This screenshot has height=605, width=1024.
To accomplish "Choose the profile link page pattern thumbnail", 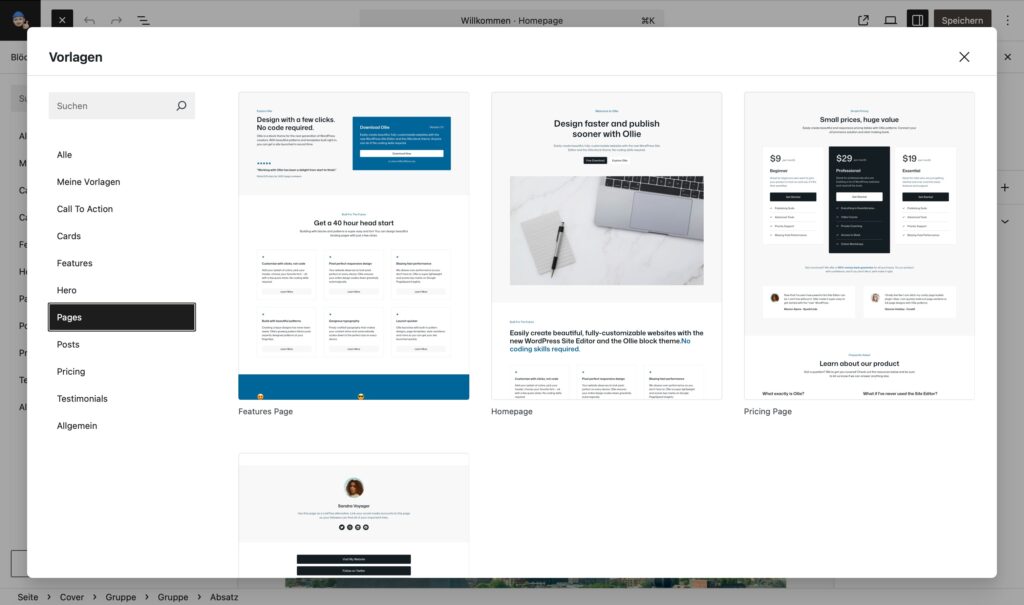I will tap(353, 515).
